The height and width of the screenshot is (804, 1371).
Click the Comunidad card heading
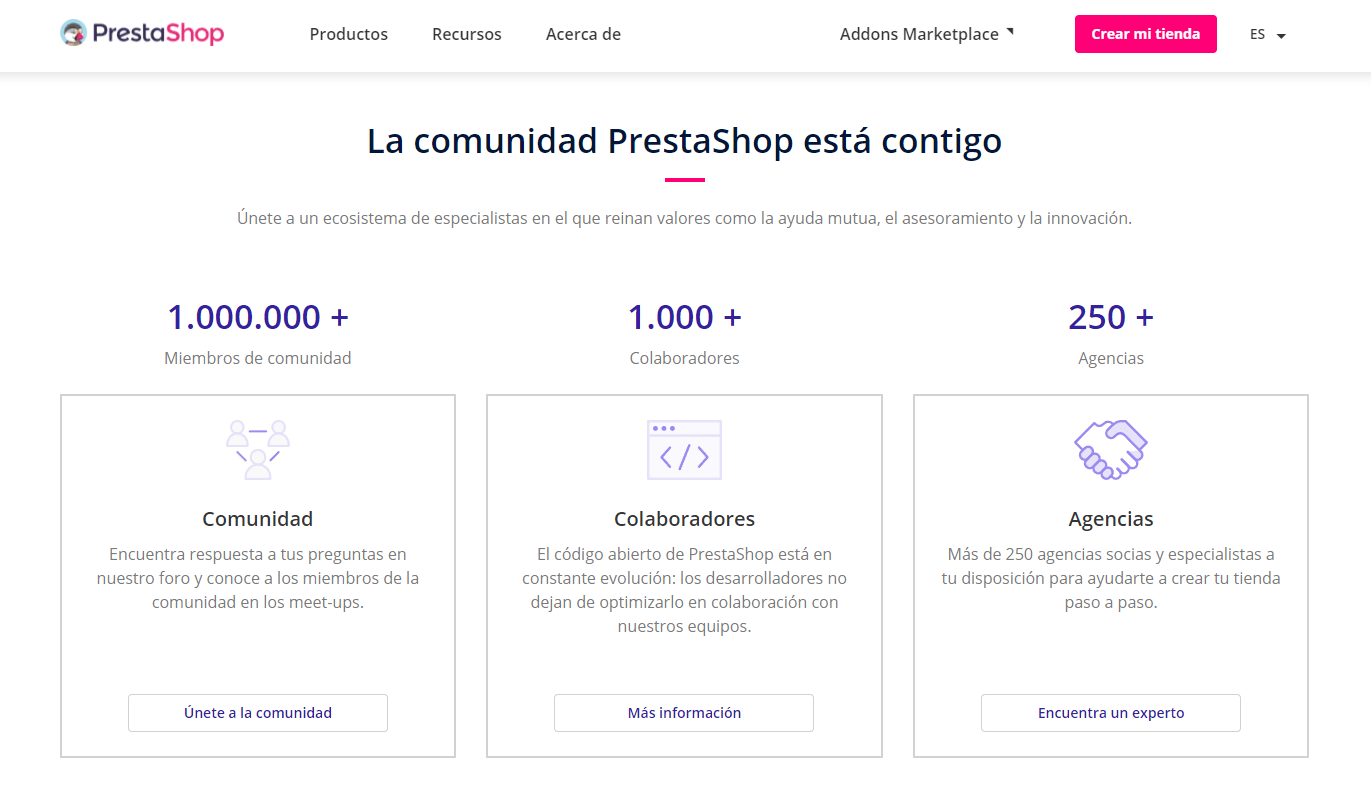(258, 519)
